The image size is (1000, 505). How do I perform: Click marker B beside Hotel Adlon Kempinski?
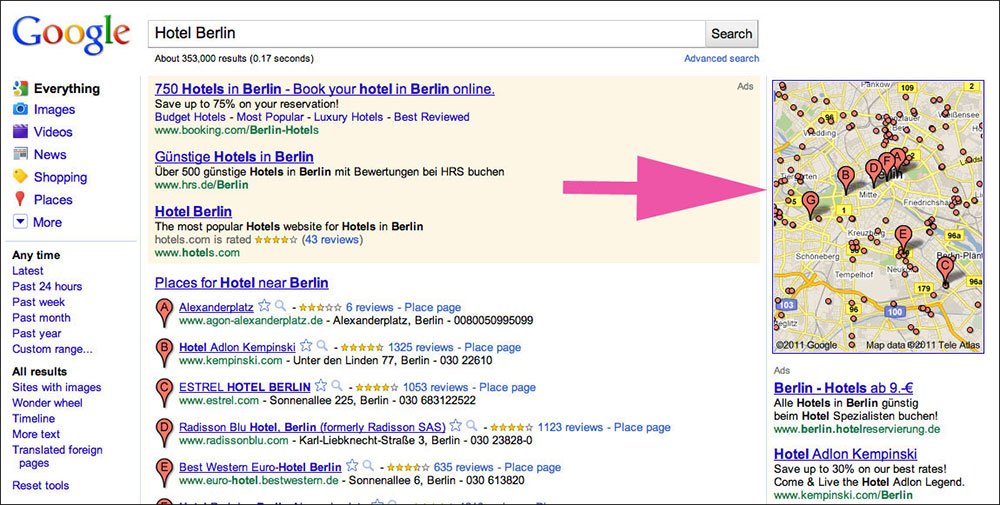pos(165,352)
